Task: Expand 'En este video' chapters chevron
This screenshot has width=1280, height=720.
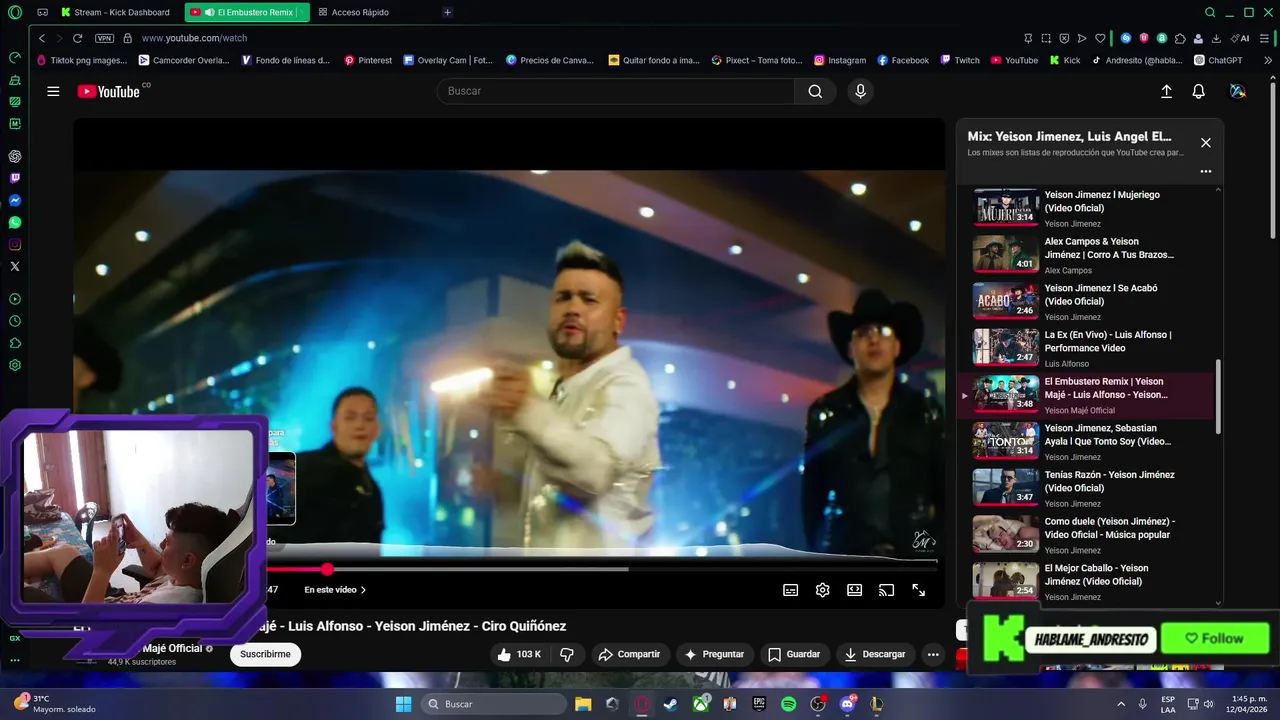Action: 363,590
